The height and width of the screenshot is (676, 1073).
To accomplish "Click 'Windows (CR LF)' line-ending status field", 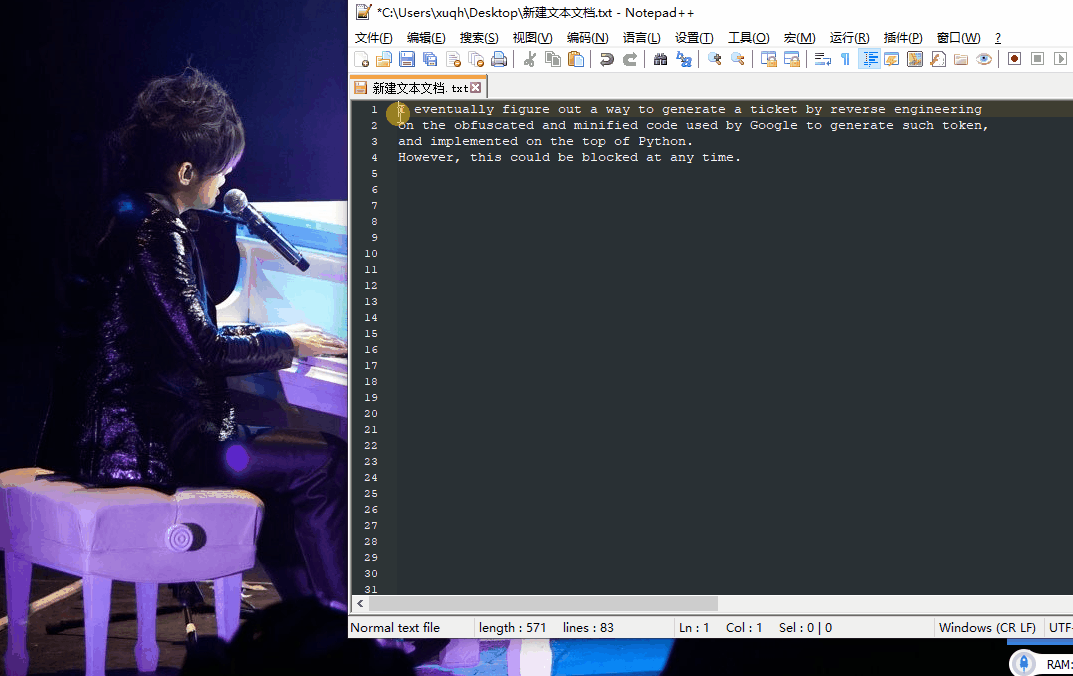I will coord(987,627).
